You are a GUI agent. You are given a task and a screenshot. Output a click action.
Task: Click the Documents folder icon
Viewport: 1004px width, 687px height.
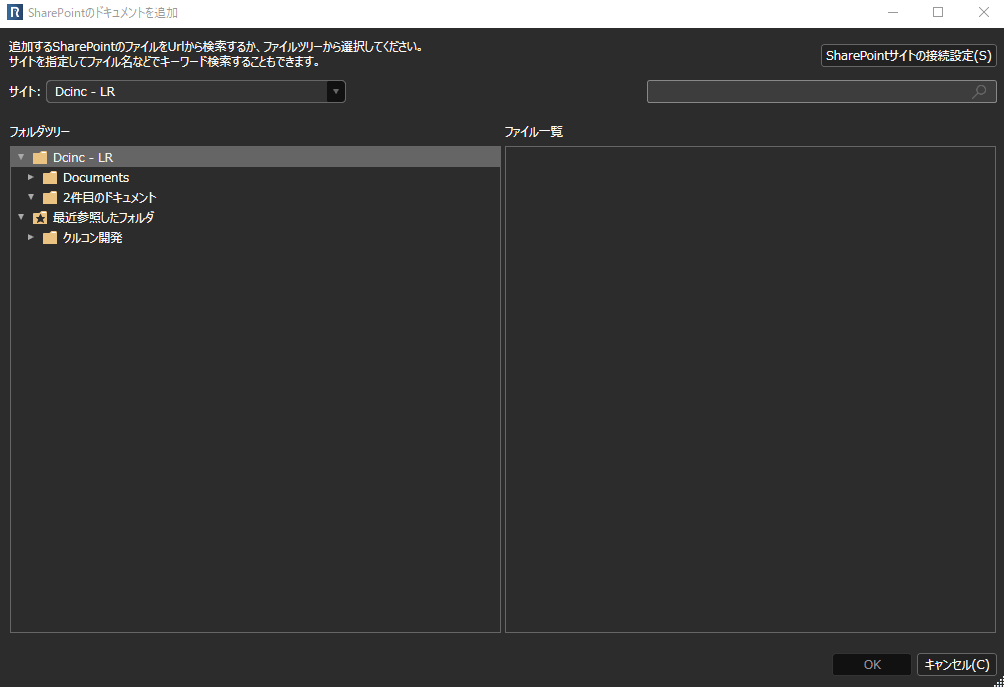coord(50,177)
